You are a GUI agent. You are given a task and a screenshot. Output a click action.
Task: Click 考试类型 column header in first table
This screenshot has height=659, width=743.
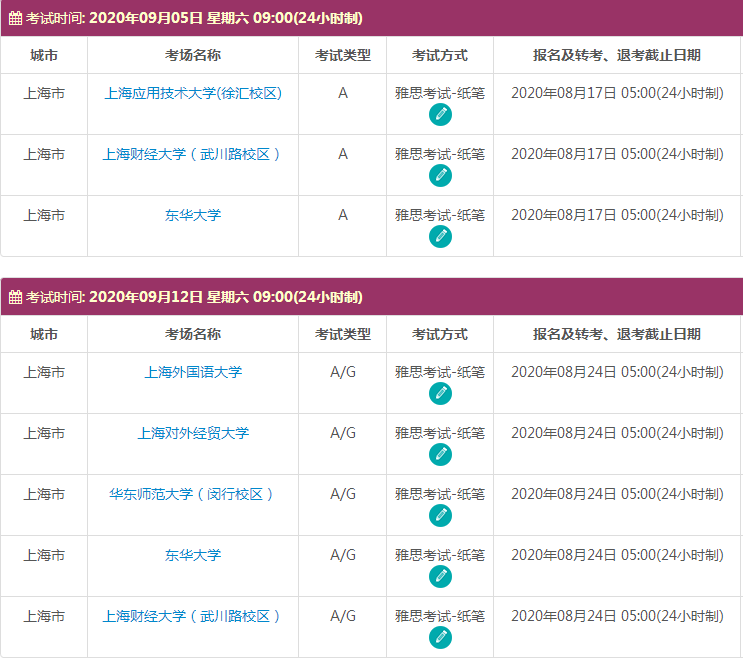click(x=343, y=55)
